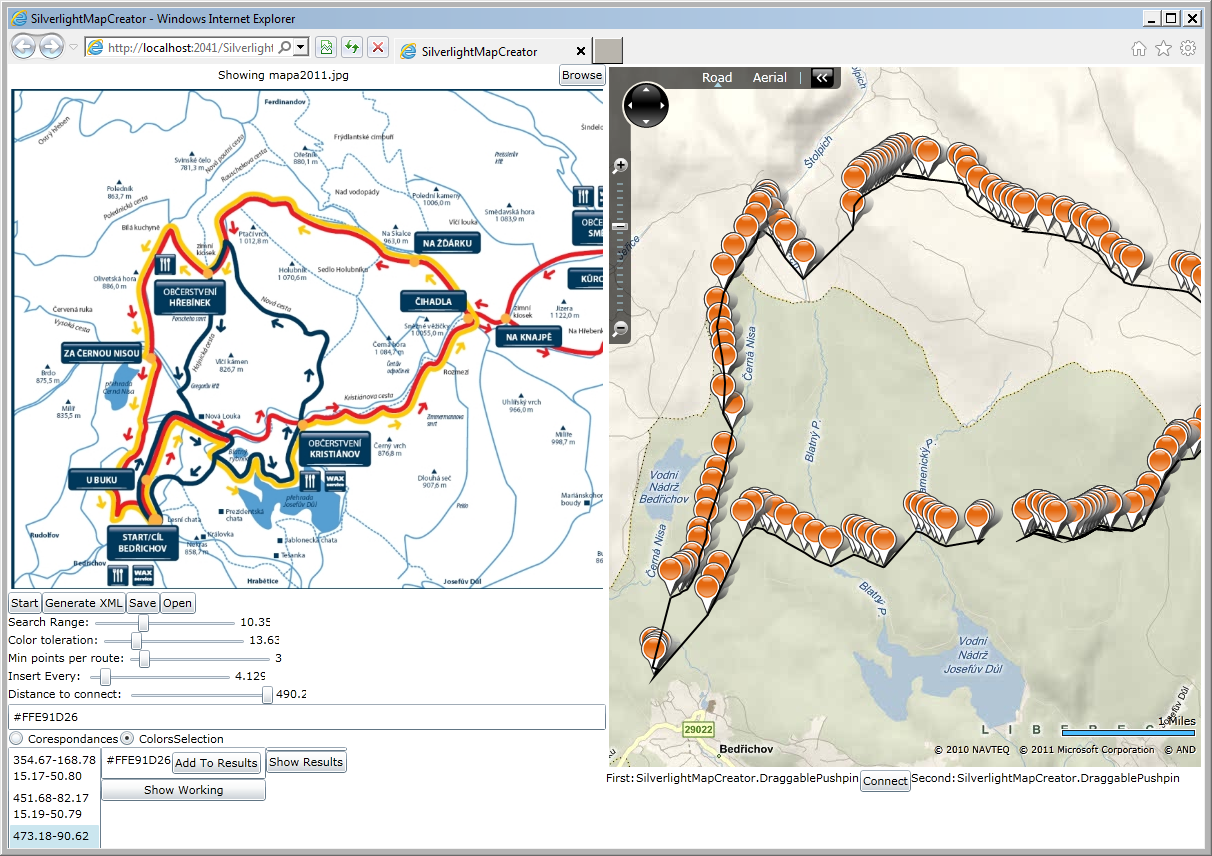The height and width of the screenshot is (856, 1212).
Task: Click Microsoft Corporation copyright text
Action: tap(1088, 750)
